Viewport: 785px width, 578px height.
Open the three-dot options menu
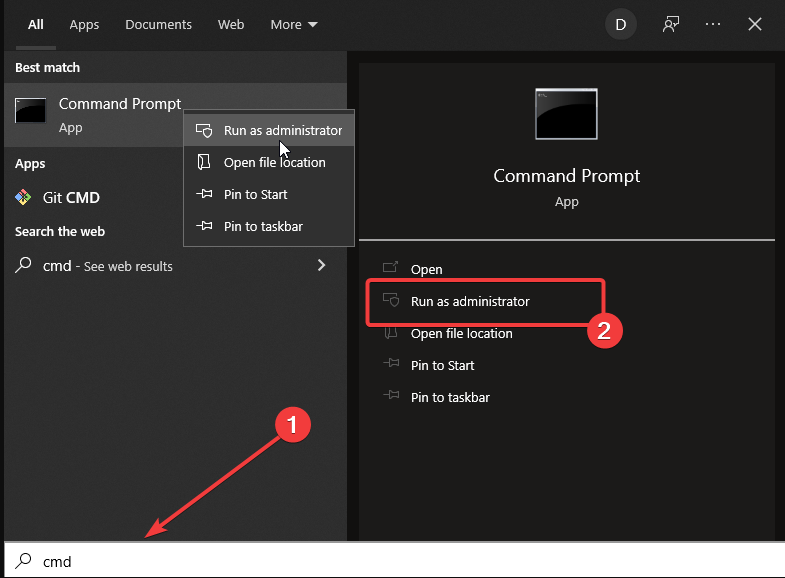coord(712,24)
